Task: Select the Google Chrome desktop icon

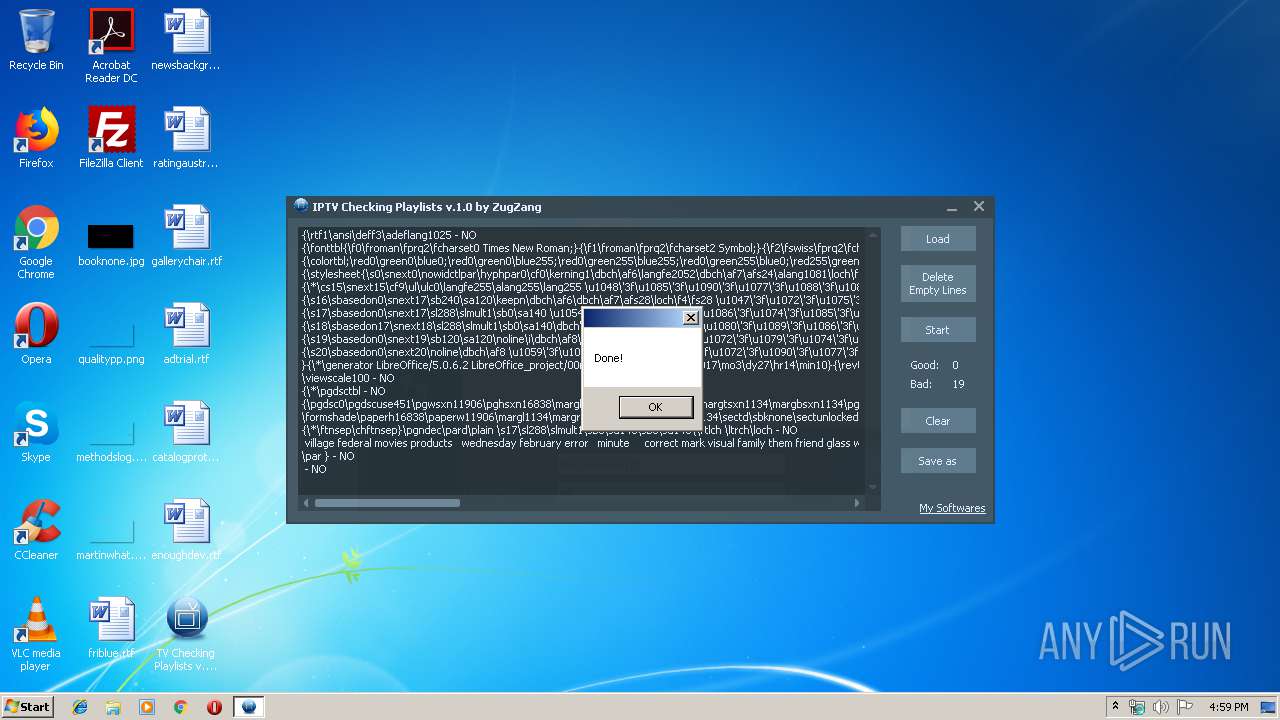Action: coord(36,243)
